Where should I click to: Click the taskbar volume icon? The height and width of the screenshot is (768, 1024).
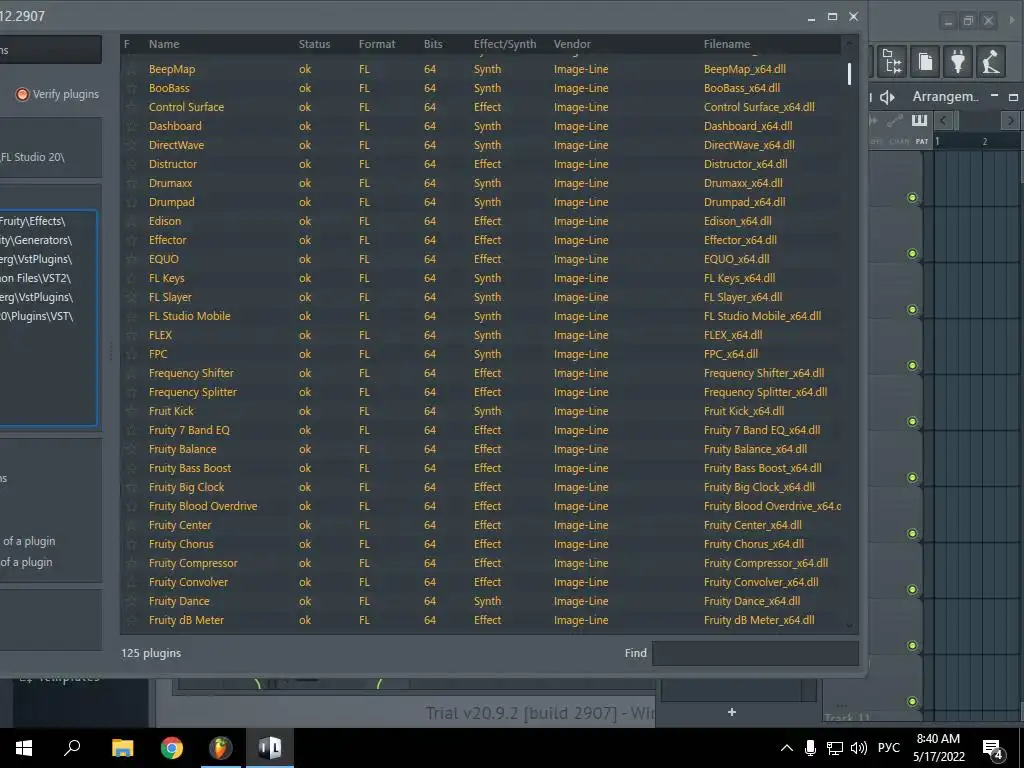859,748
